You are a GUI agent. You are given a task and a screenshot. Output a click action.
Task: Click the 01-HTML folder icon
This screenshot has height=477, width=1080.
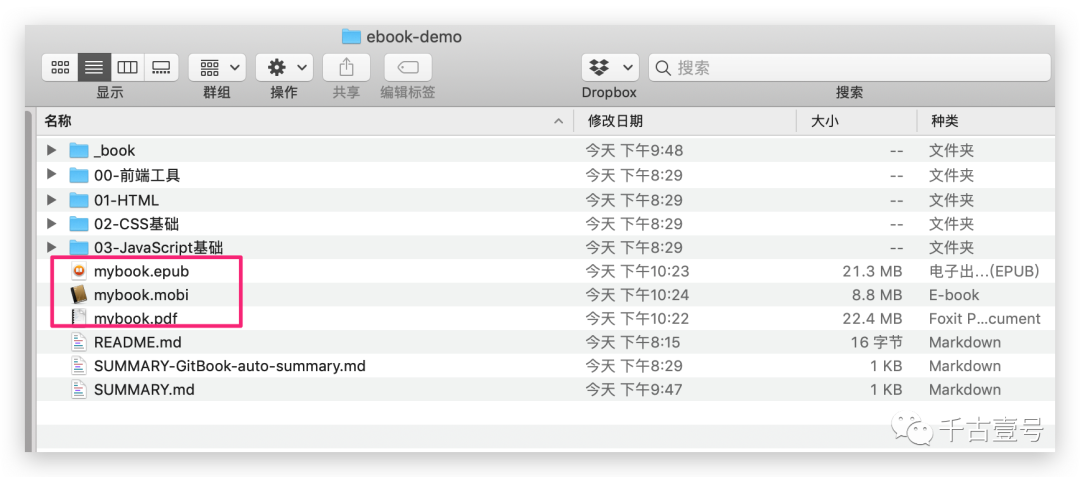click(79, 200)
